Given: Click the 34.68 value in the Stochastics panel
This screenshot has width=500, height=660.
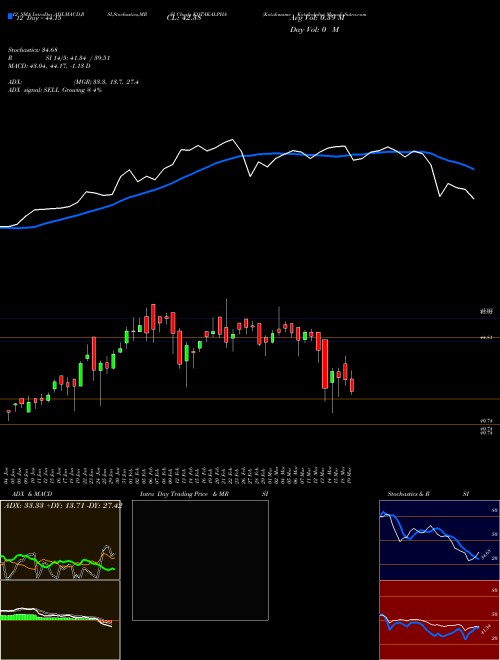Looking at the screenshot, I should click(x=487, y=554).
